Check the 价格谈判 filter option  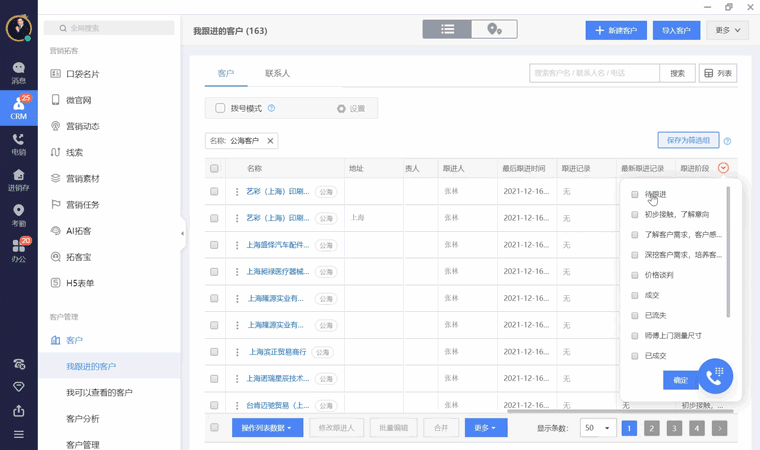[635, 275]
